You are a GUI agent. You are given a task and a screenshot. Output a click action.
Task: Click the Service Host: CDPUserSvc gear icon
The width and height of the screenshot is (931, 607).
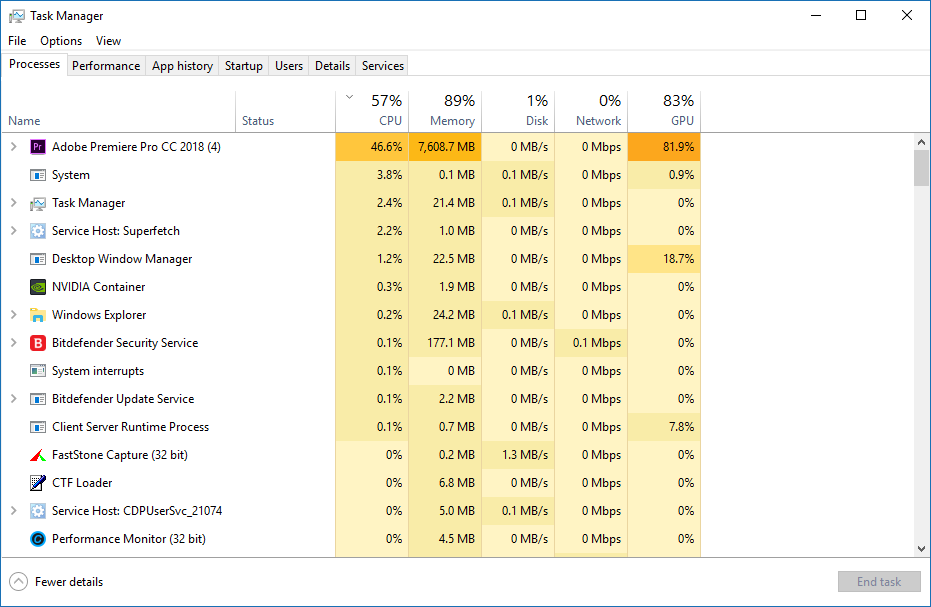pos(37,511)
